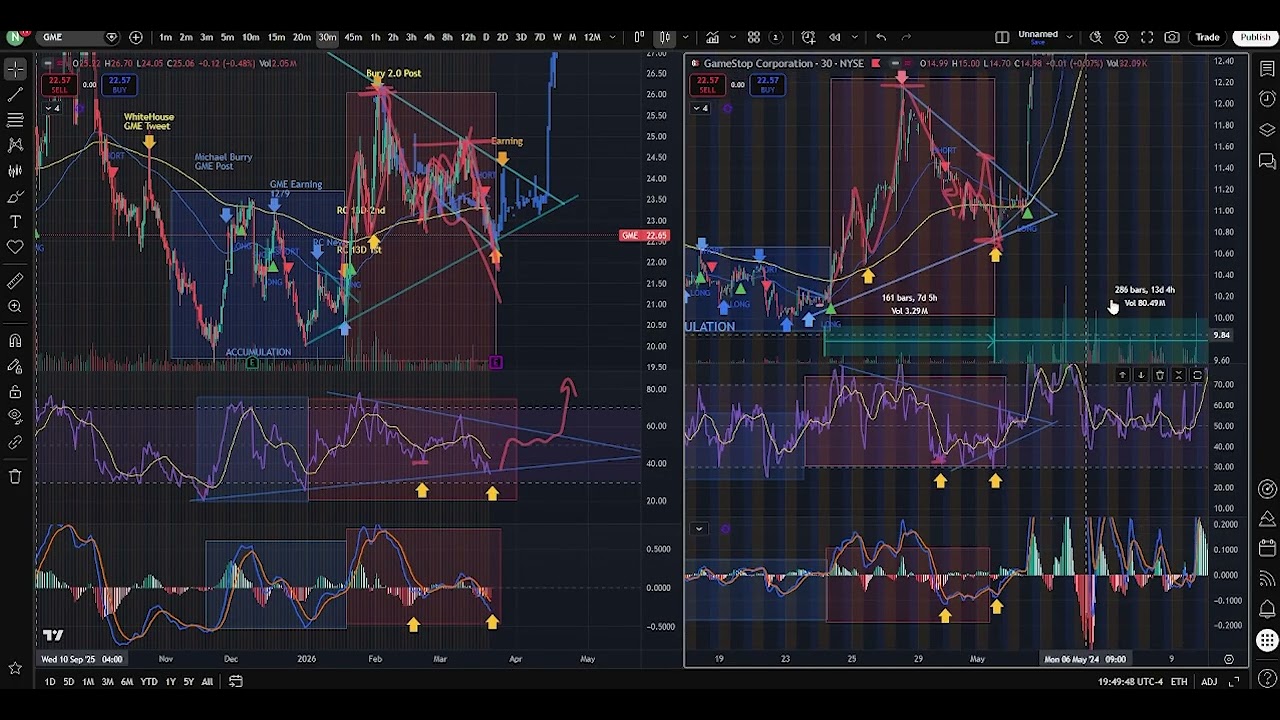Remove drawings with the trash icon

click(x=15, y=477)
